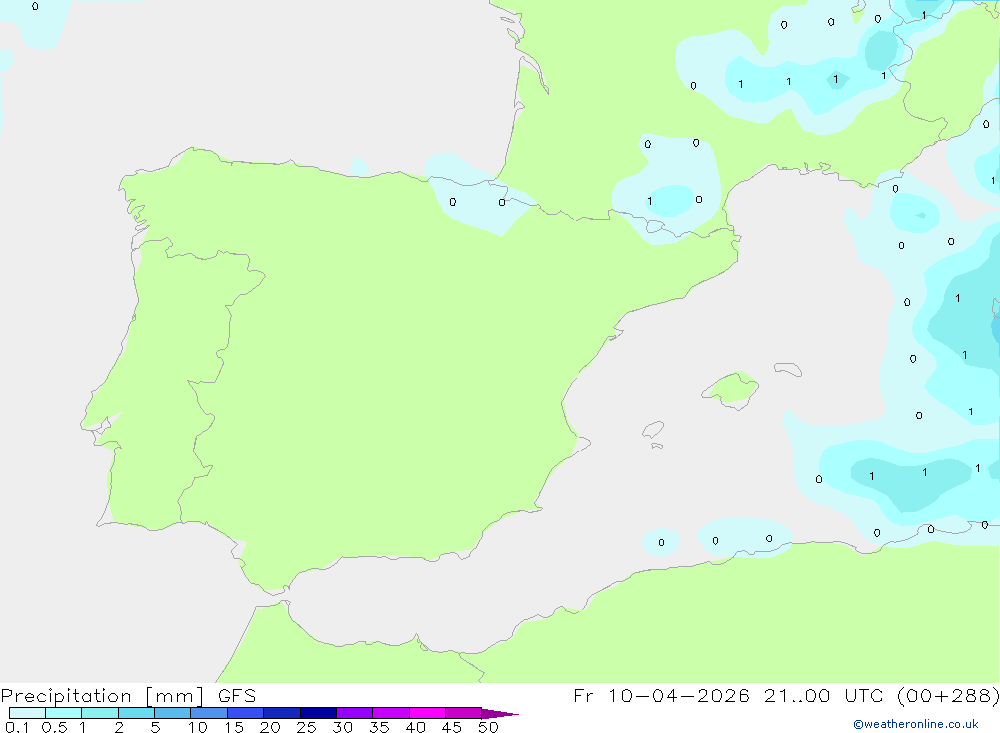Screen dimensions: 1000x733
Task: Pick the legend swatch between 5 and 10
Action: click(173, 713)
